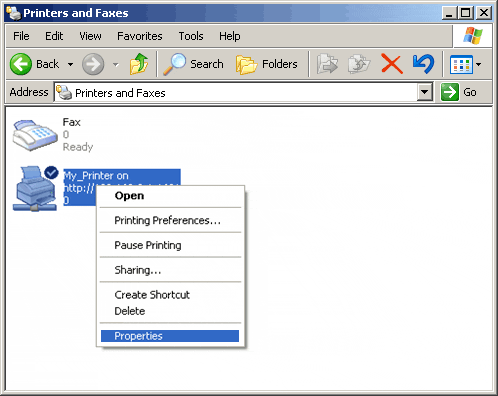Click the red X Delete toolbar icon
Viewport: 498px width, 396px height.
(391, 64)
